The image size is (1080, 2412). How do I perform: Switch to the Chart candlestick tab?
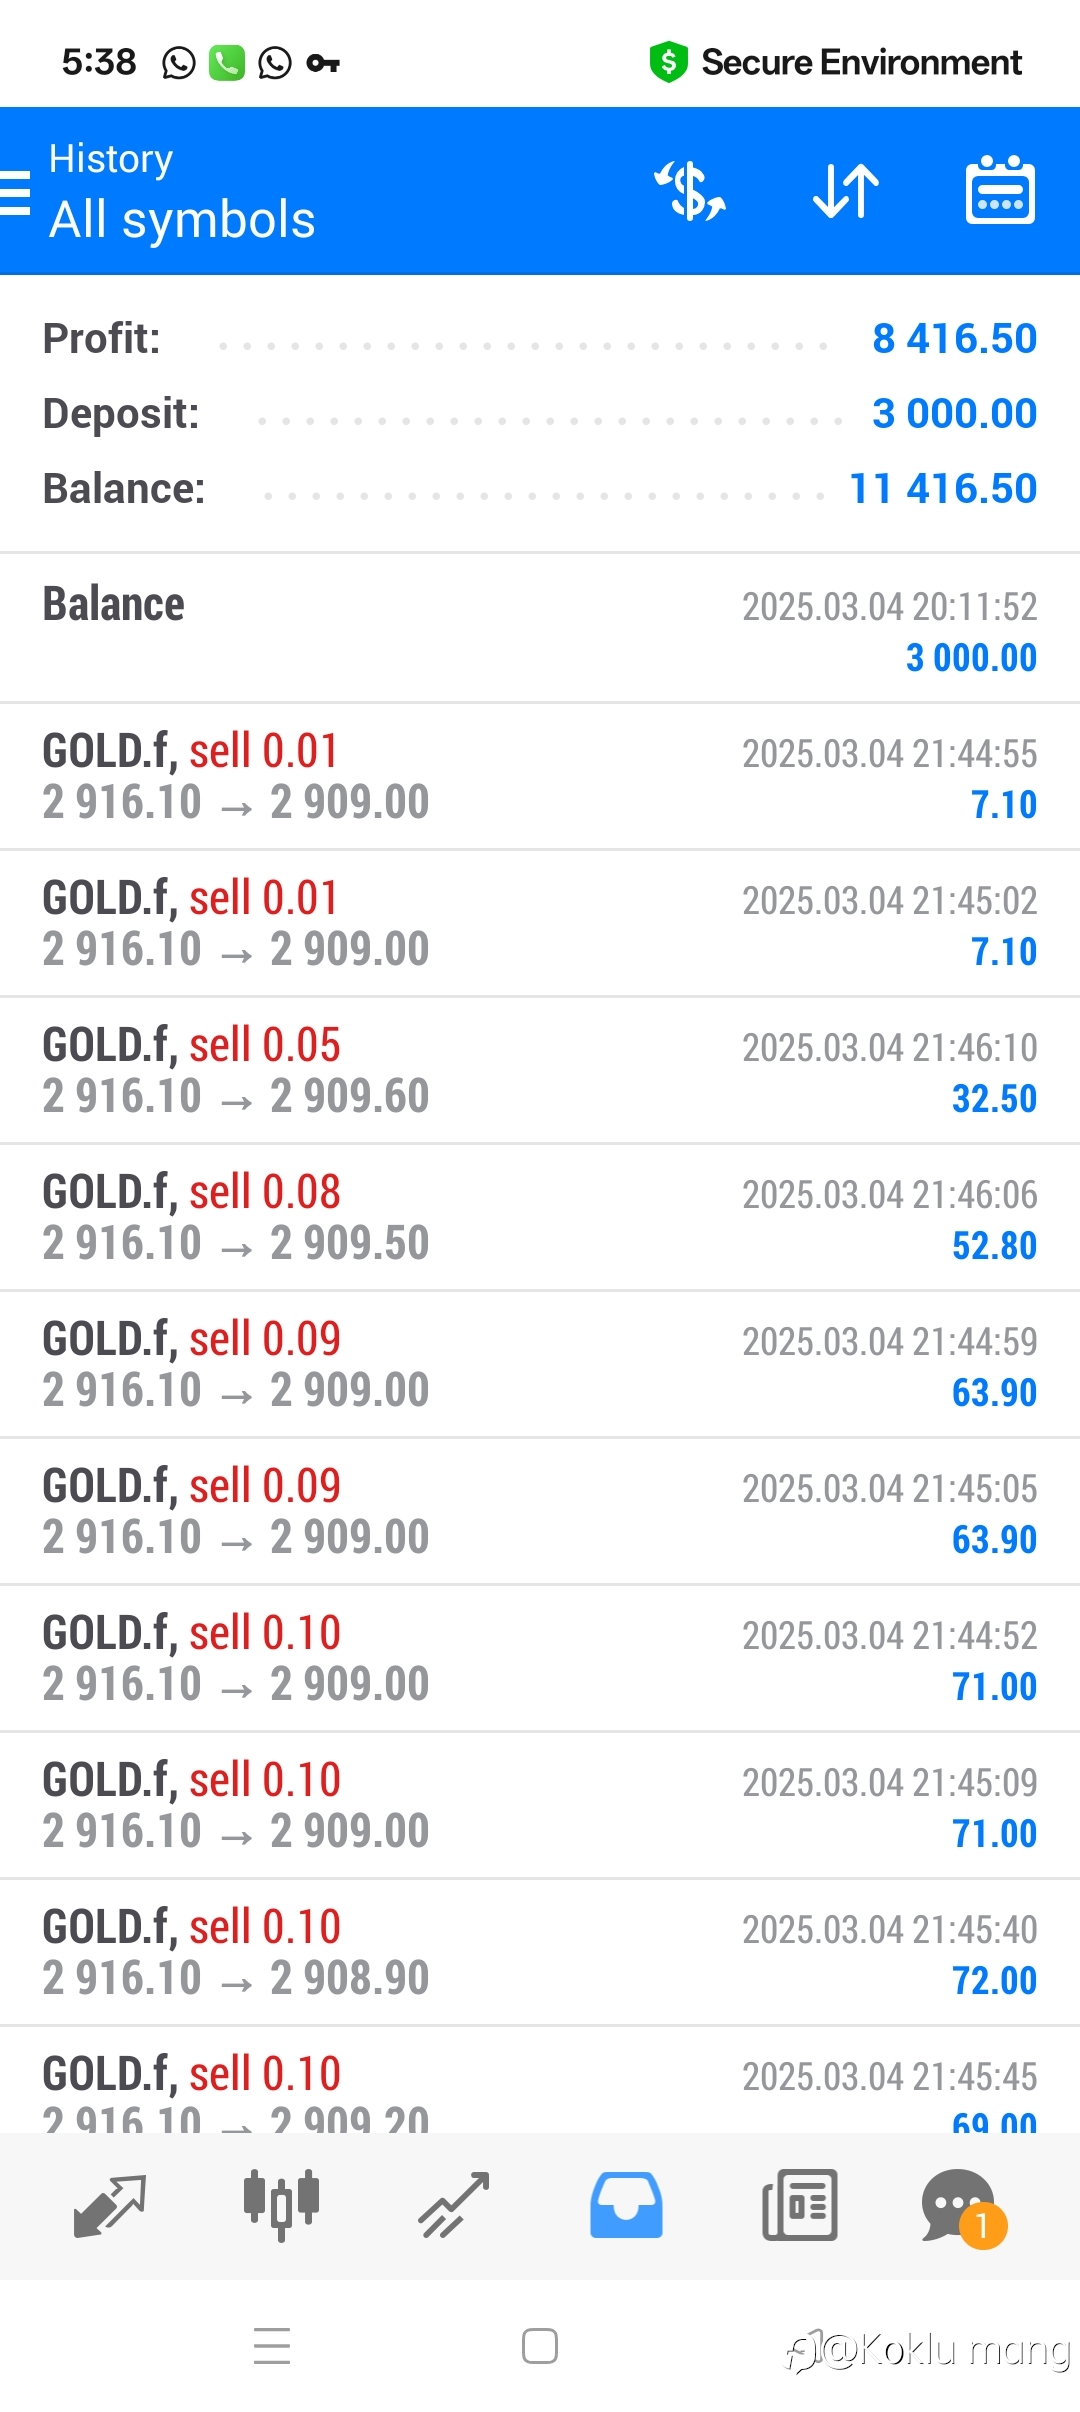point(281,2205)
